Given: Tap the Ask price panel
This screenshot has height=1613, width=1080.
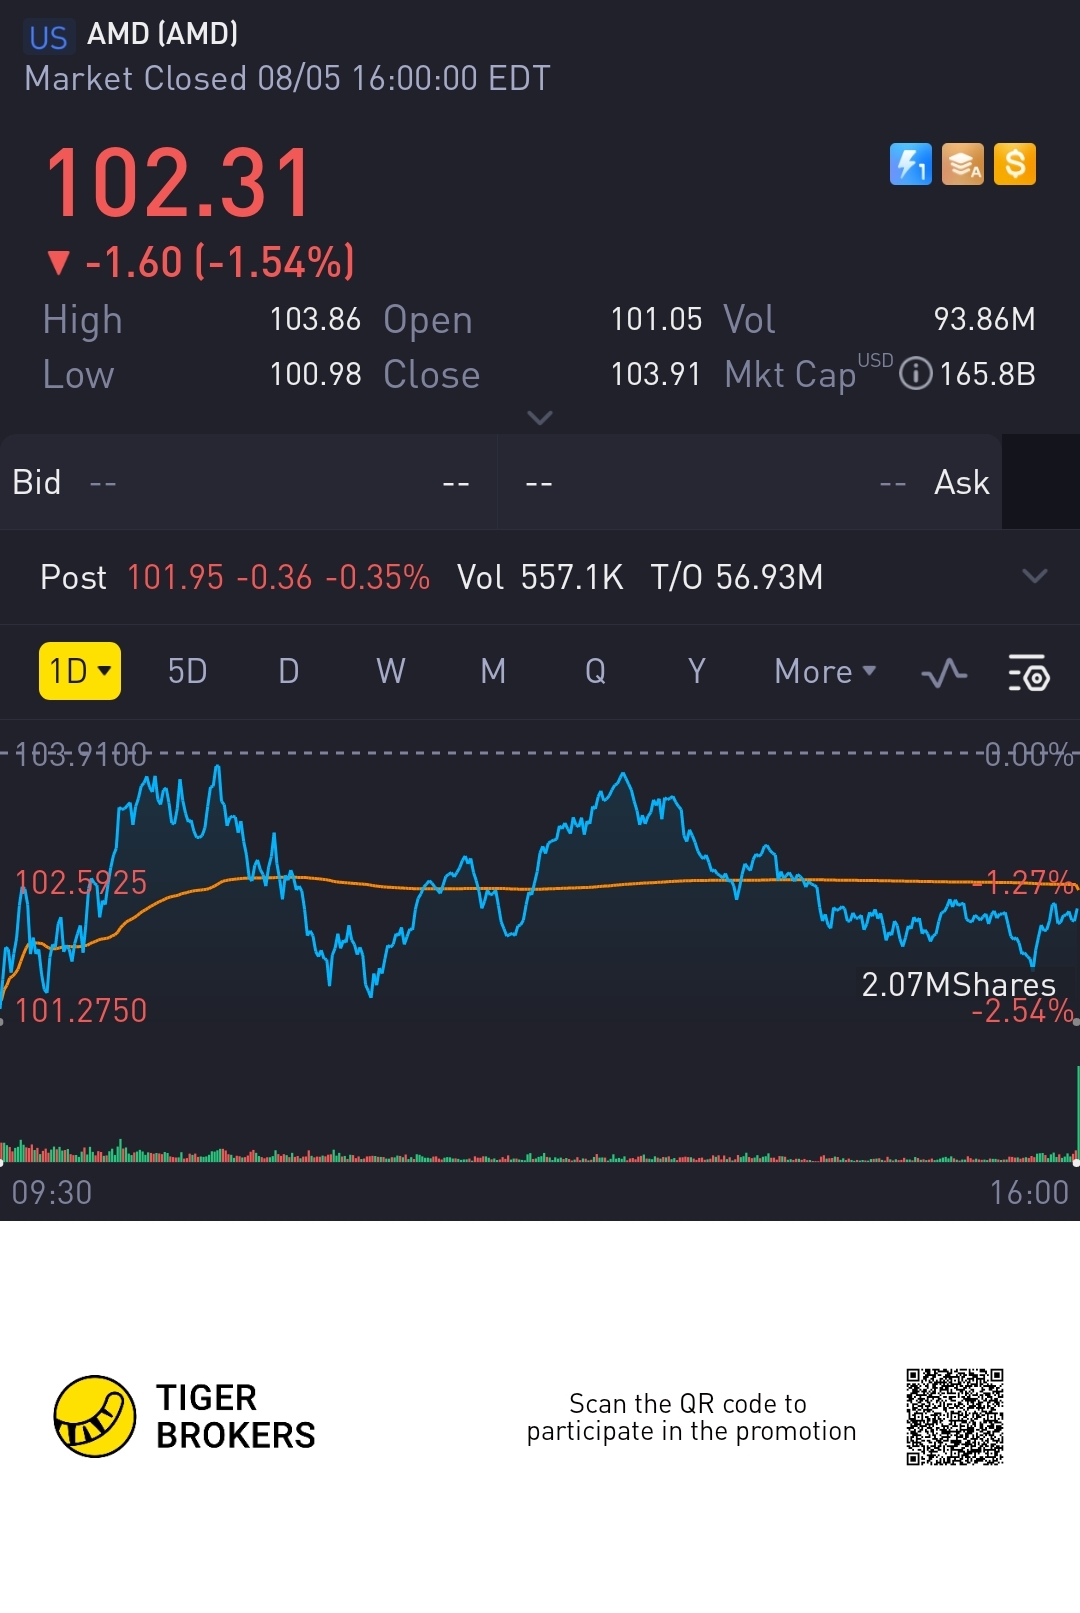Looking at the screenshot, I should 750,482.
